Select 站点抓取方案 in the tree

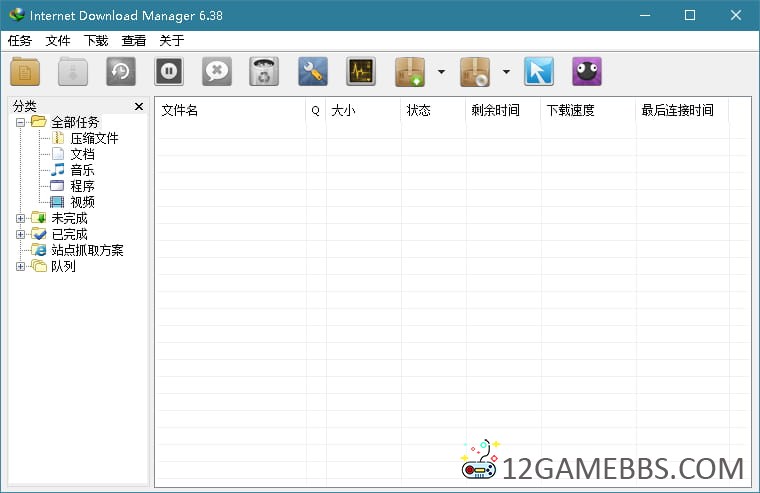tap(87, 250)
